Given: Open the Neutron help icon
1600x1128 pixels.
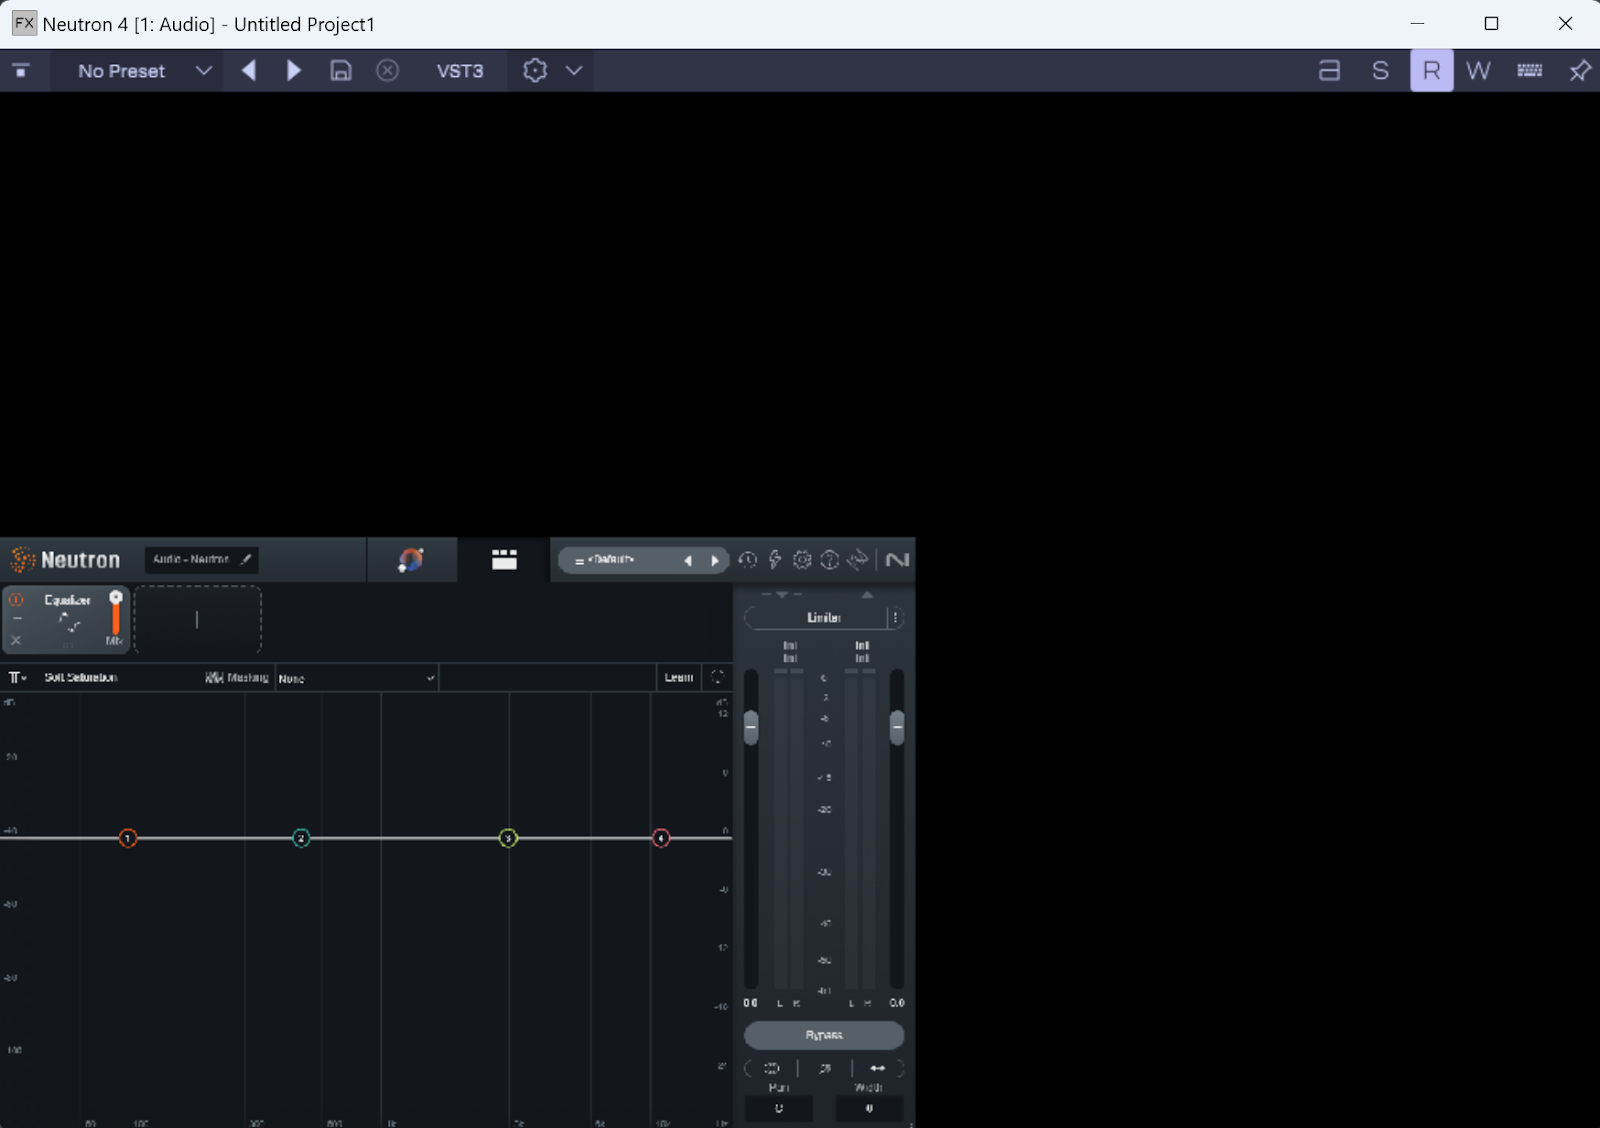Looking at the screenshot, I should tap(829, 560).
